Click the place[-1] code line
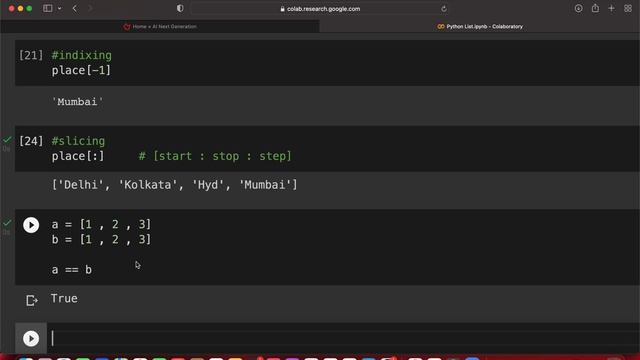Viewport: 640px width, 360px height. pyautogui.click(x=81, y=70)
